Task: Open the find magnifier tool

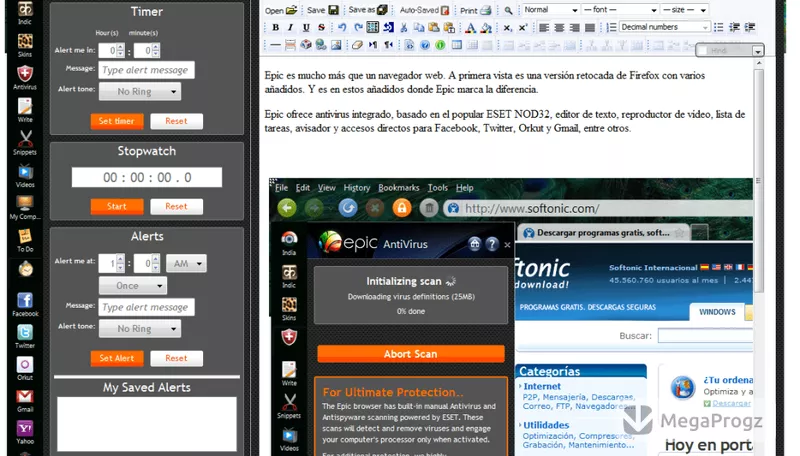Action: point(508,10)
